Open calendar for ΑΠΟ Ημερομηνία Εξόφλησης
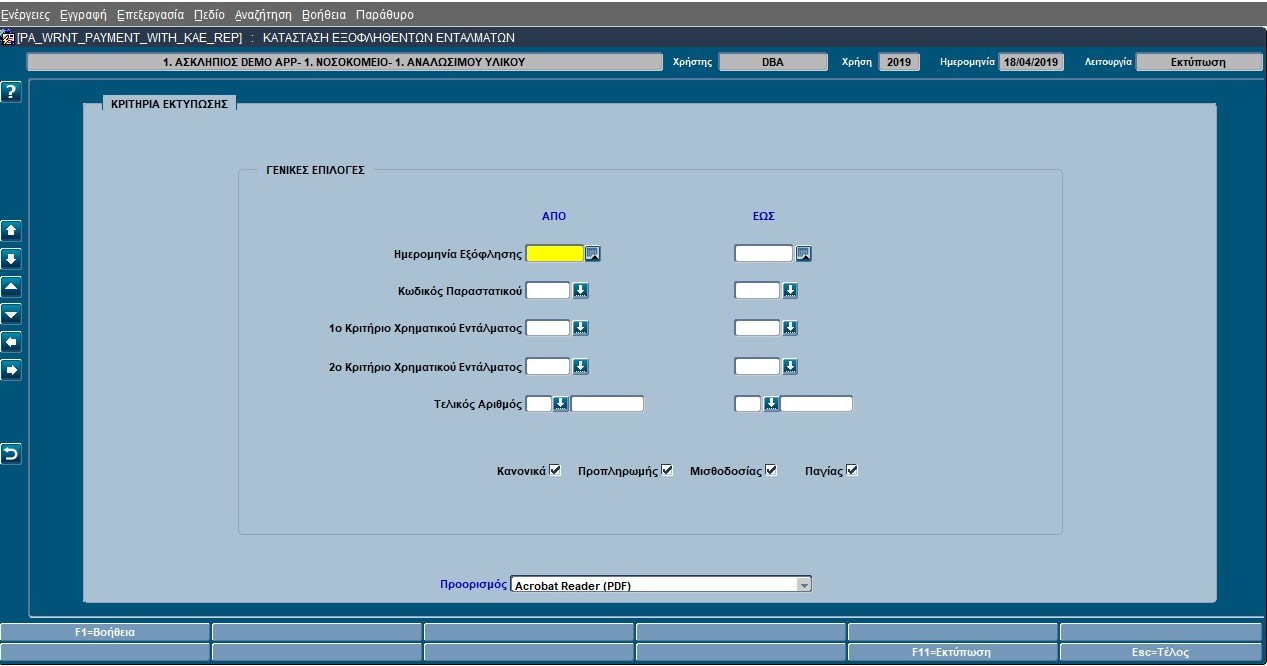 [x=593, y=254]
